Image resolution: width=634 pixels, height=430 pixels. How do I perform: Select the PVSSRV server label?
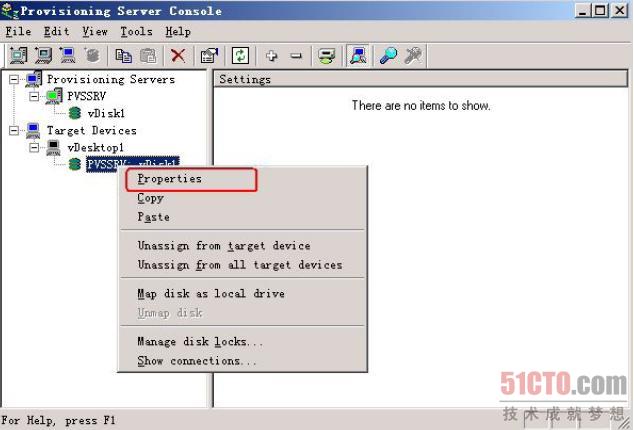(x=87, y=96)
